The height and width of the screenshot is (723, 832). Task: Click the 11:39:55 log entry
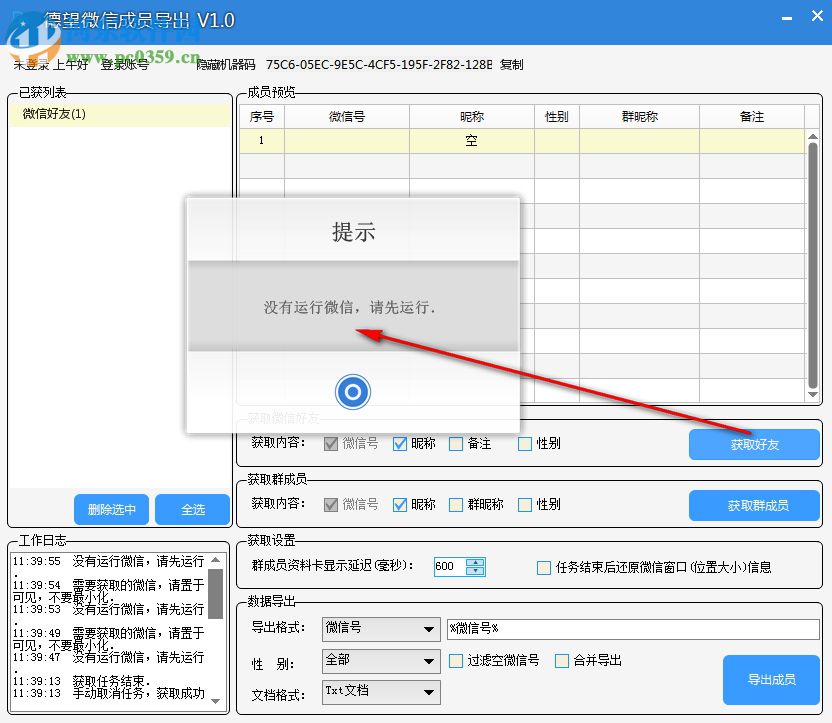[109, 567]
